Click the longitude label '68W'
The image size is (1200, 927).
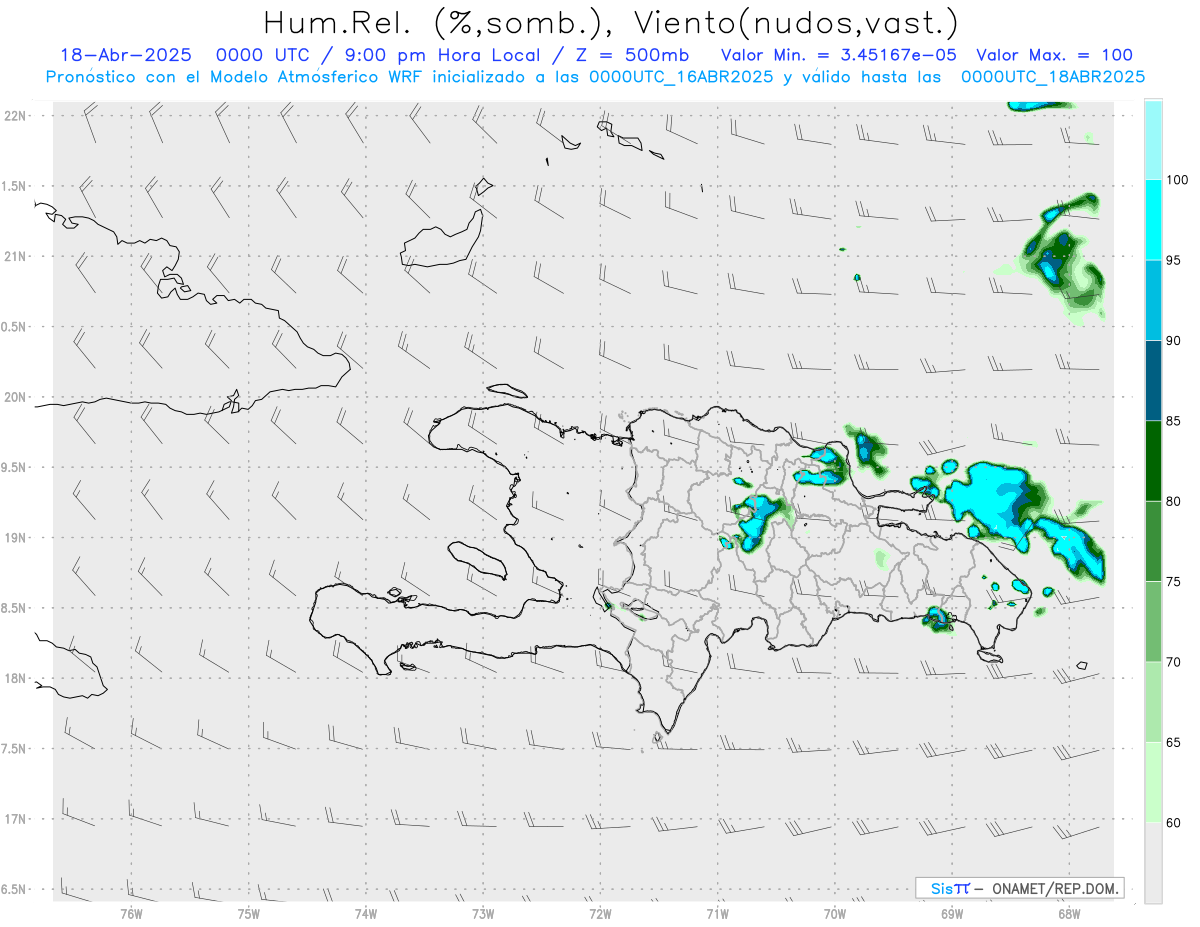[1068, 913]
